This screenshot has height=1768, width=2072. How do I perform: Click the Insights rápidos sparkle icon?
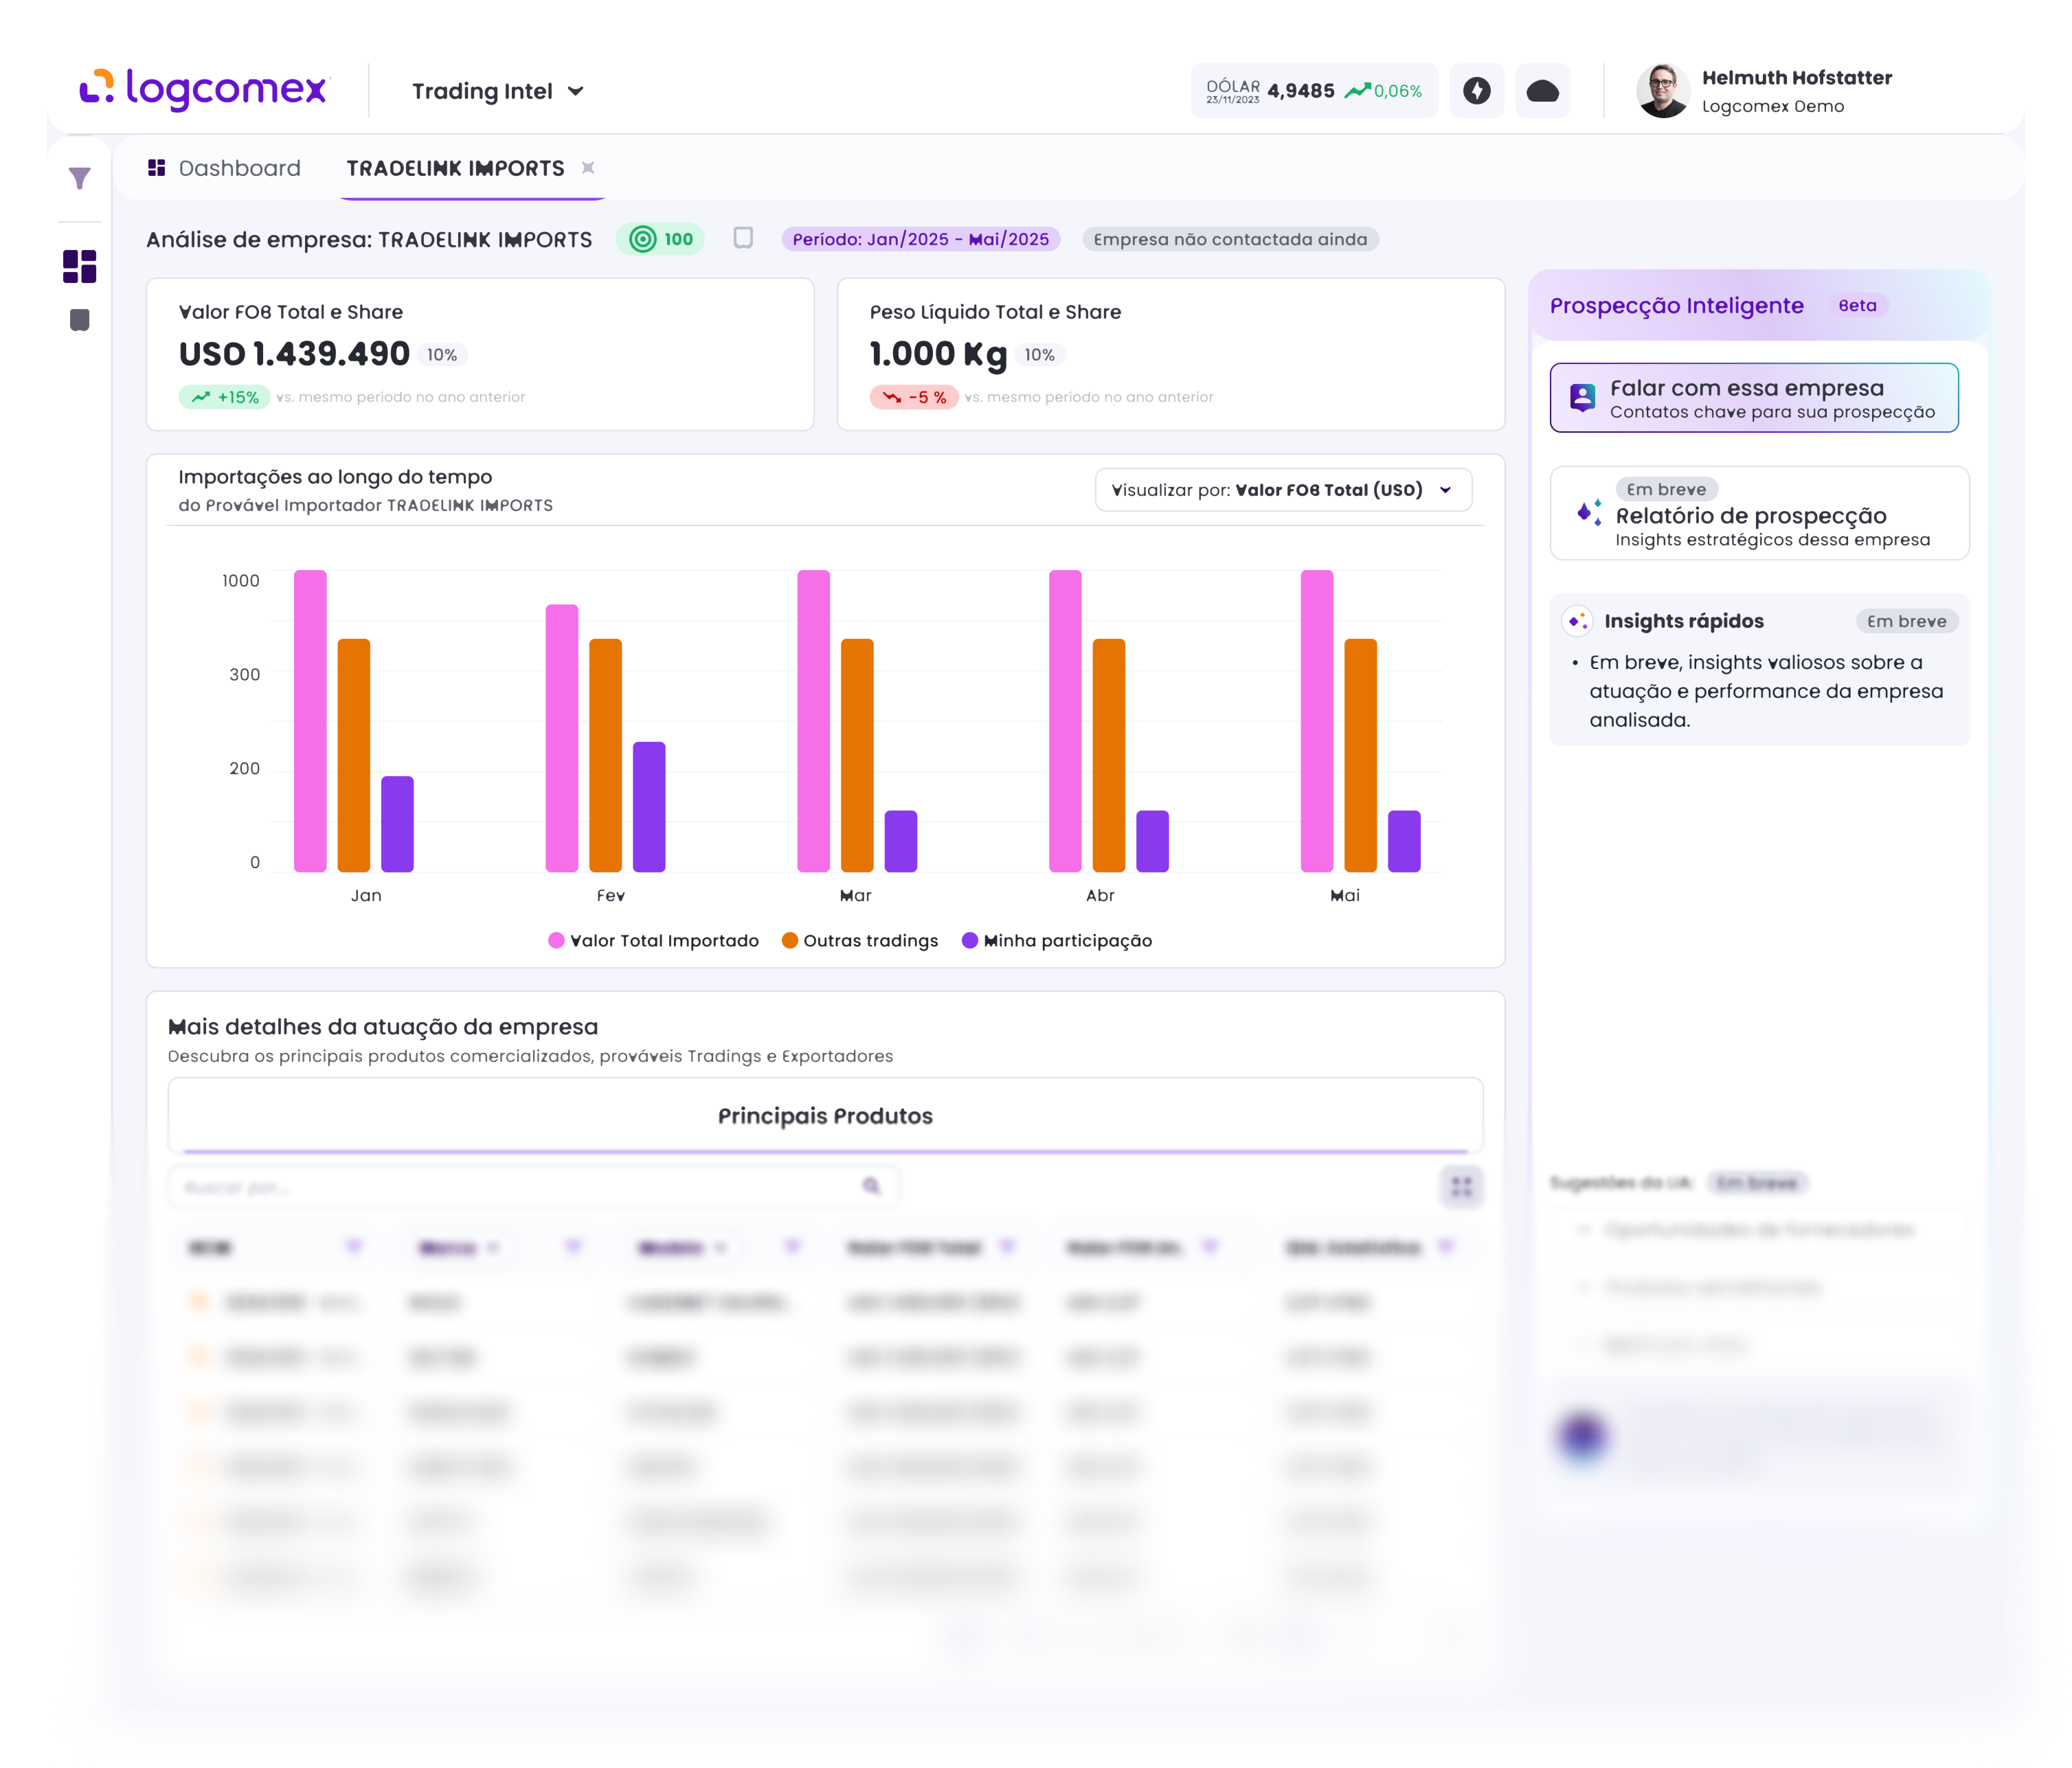(x=1577, y=621)
